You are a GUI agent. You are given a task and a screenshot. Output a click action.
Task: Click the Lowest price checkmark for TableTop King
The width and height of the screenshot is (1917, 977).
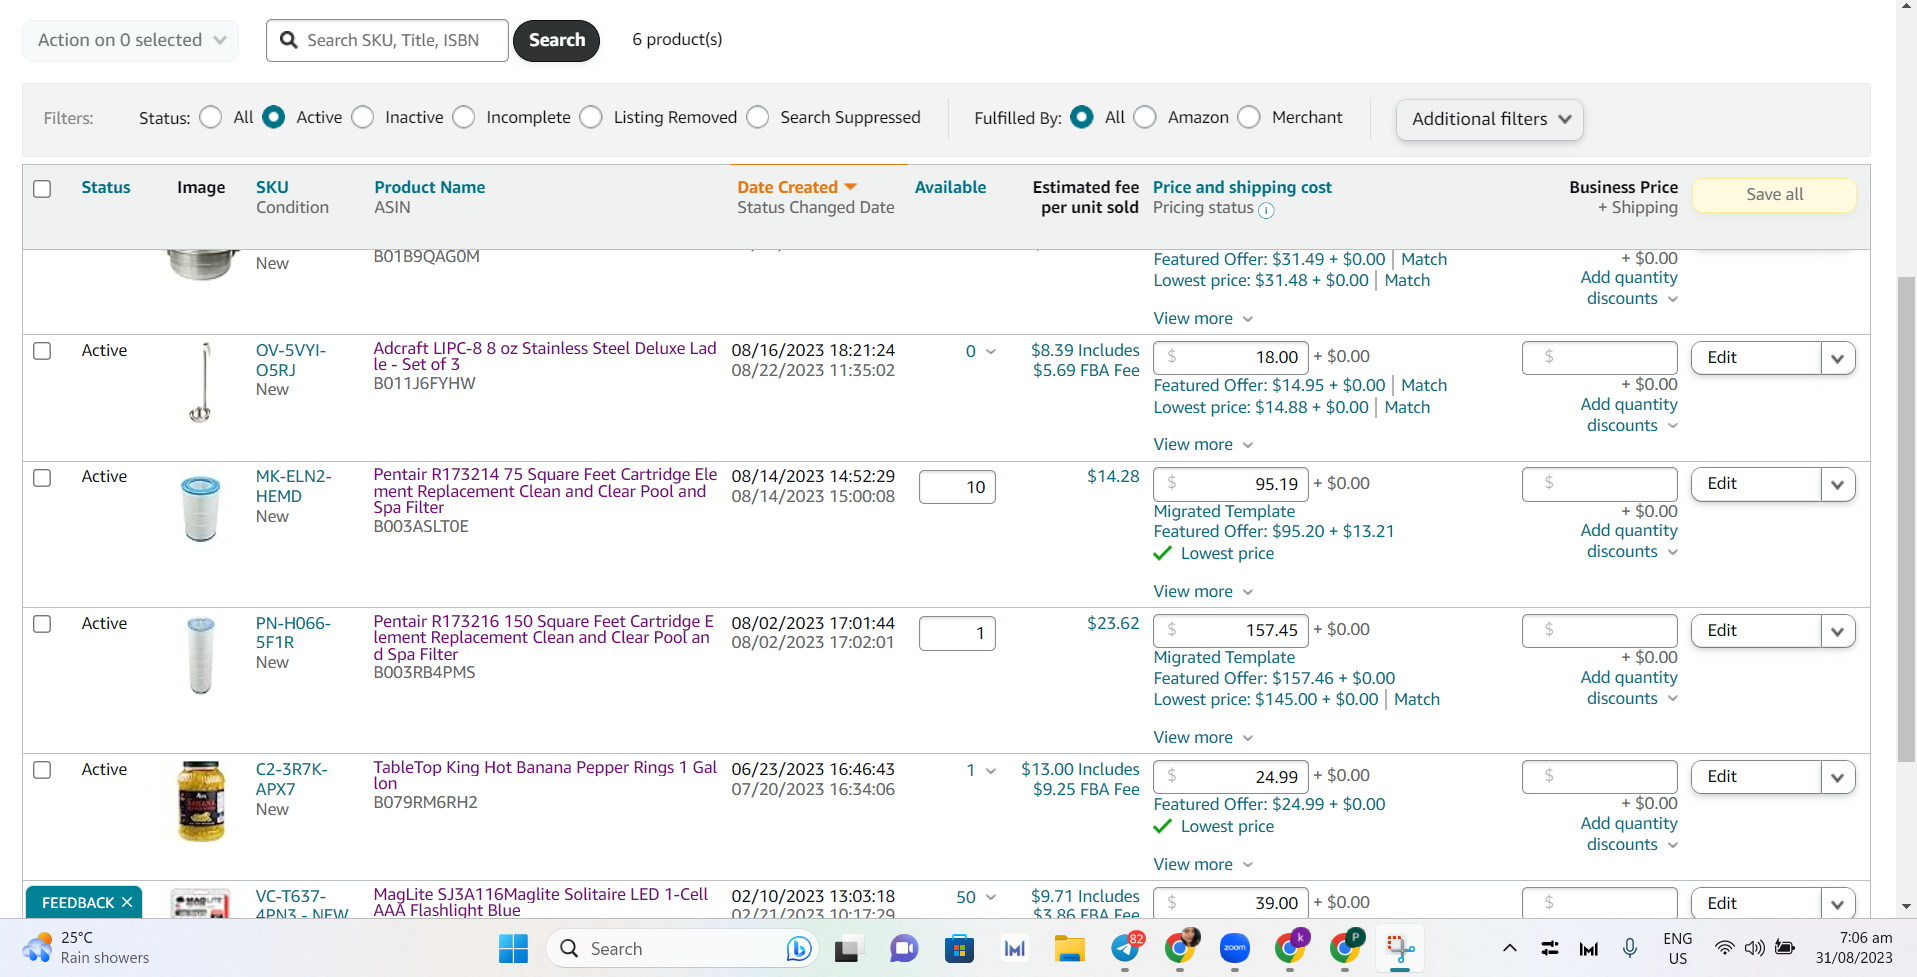click(1162, 826)
